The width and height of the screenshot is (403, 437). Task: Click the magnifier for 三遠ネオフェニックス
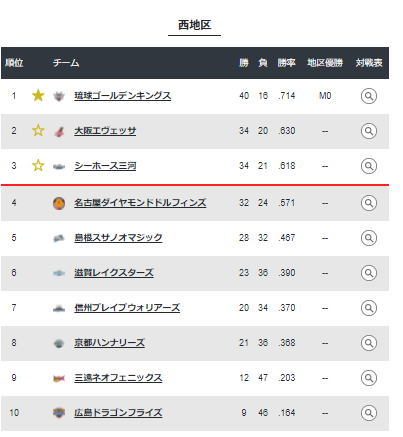(369, 378)
